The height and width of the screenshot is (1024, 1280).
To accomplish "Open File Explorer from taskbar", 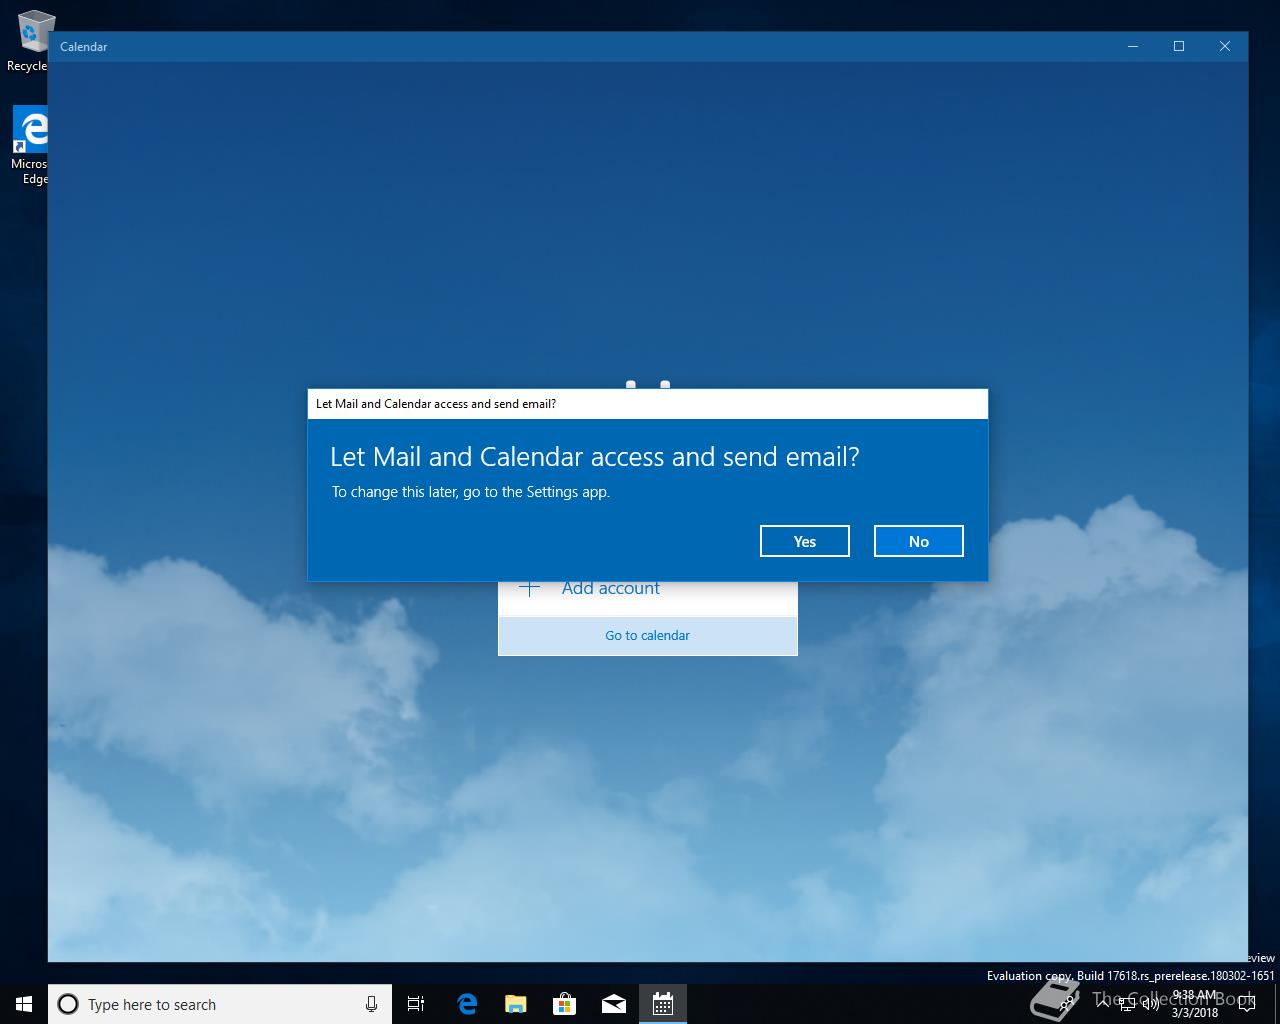I will 516,1004.
